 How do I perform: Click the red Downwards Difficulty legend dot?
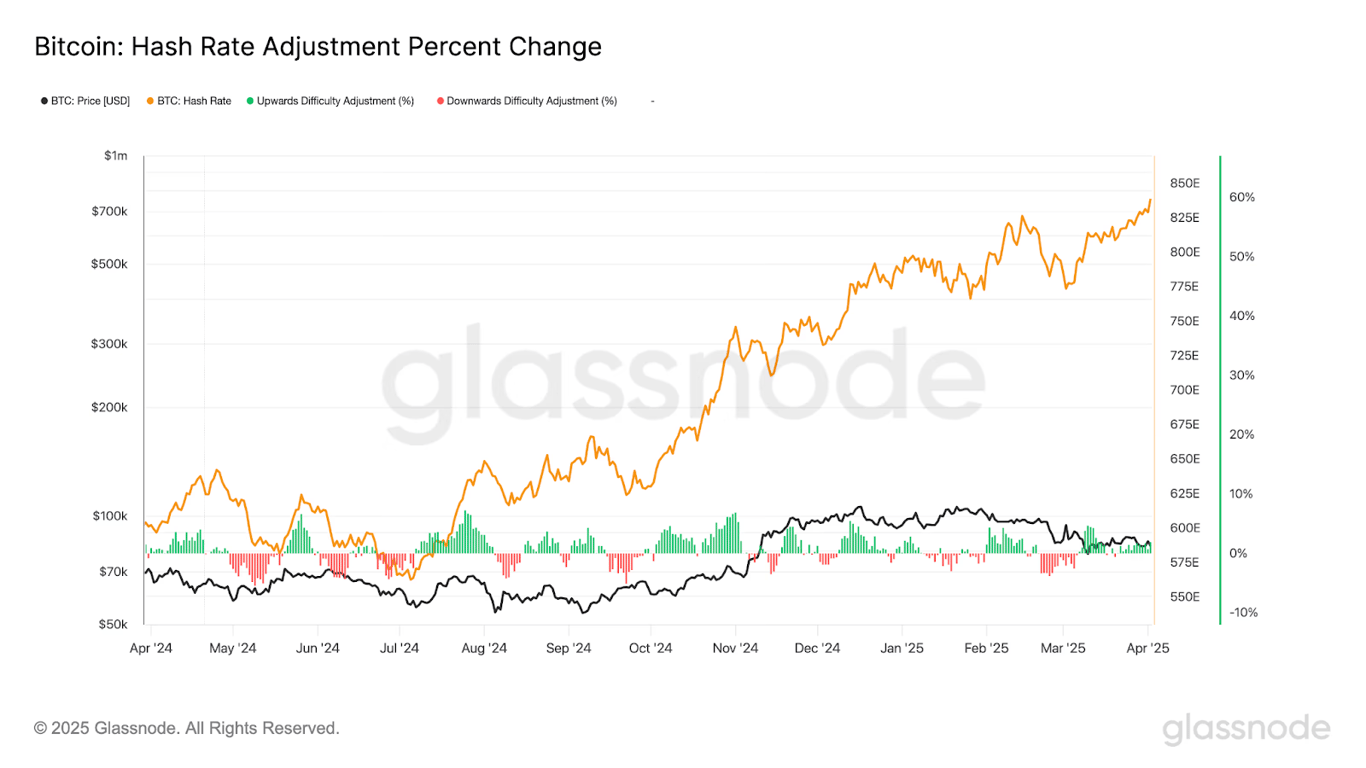(440, 101)
